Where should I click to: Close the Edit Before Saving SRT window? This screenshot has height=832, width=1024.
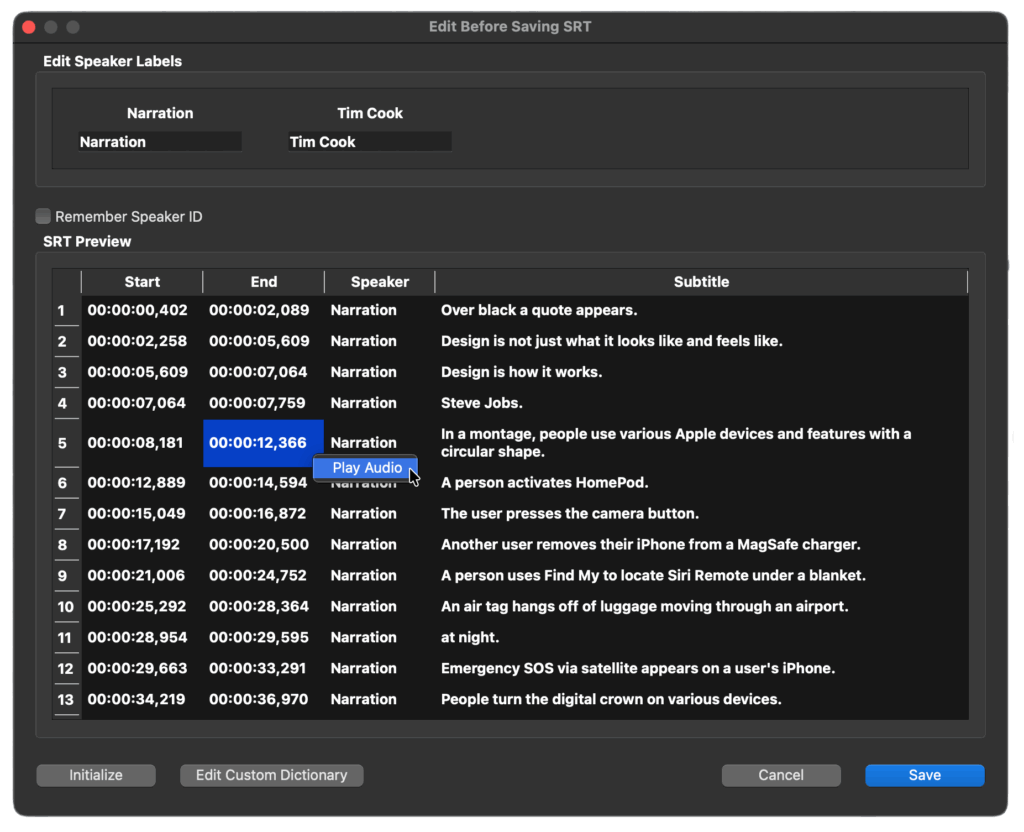click(29, 27)
